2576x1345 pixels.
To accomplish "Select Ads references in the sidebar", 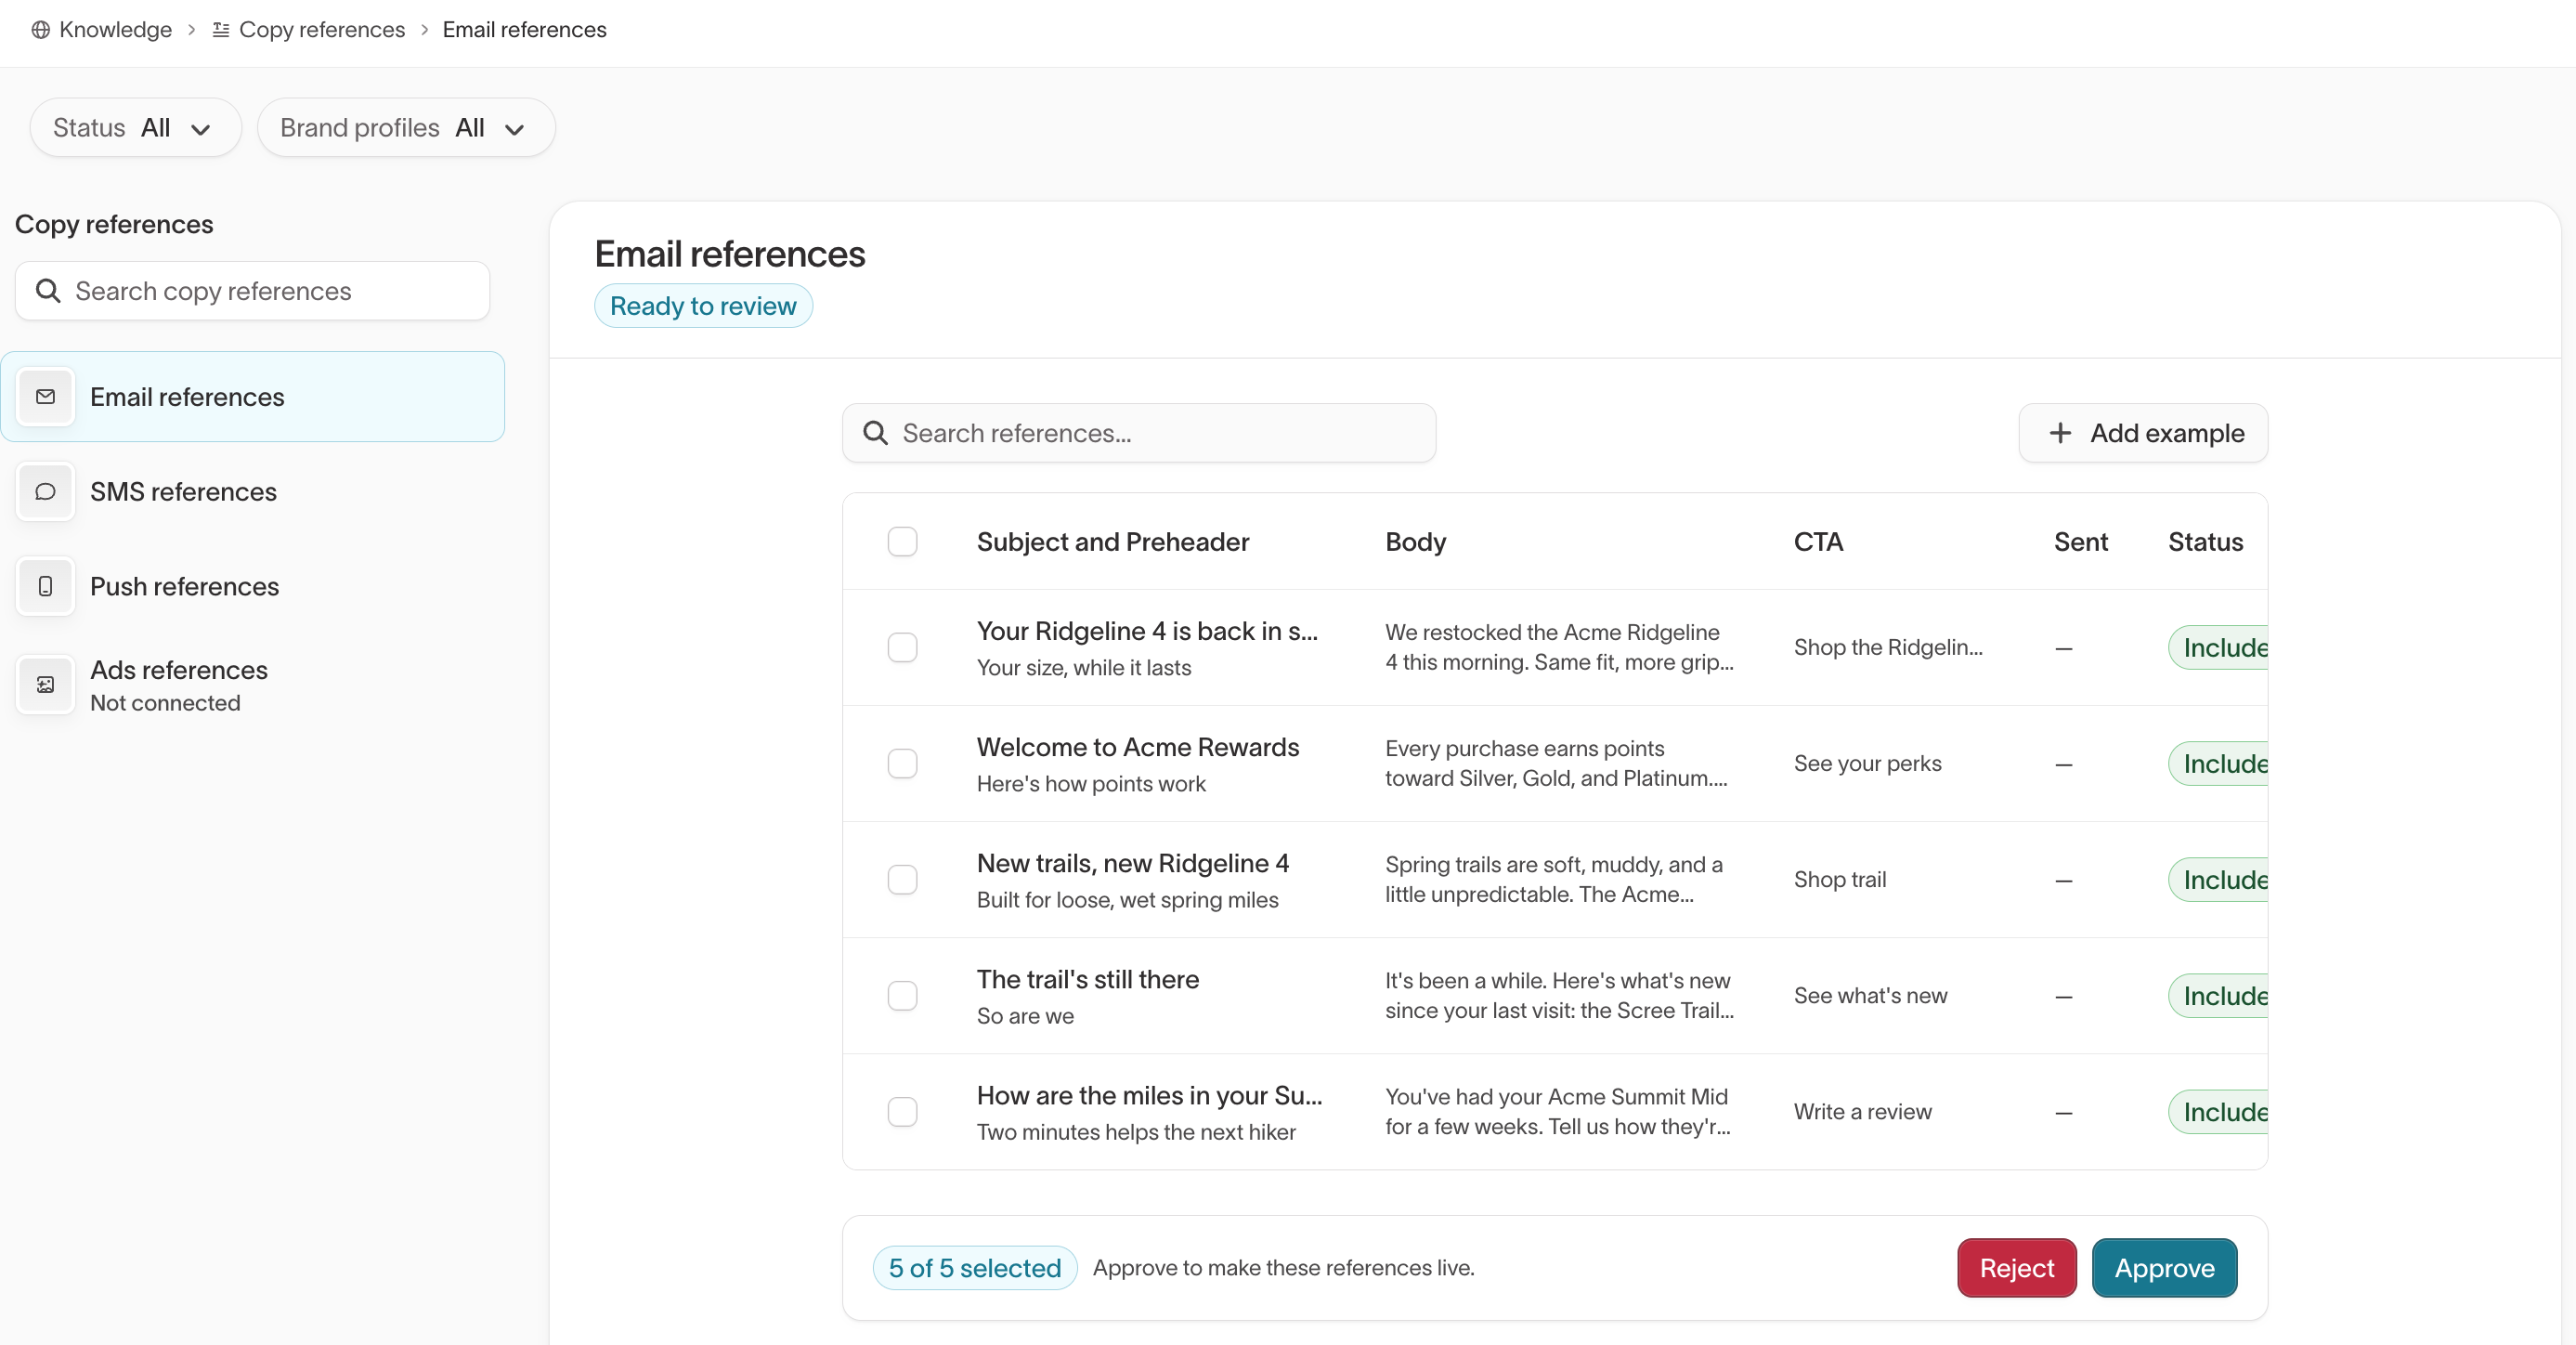I will [x=253, y=685].
